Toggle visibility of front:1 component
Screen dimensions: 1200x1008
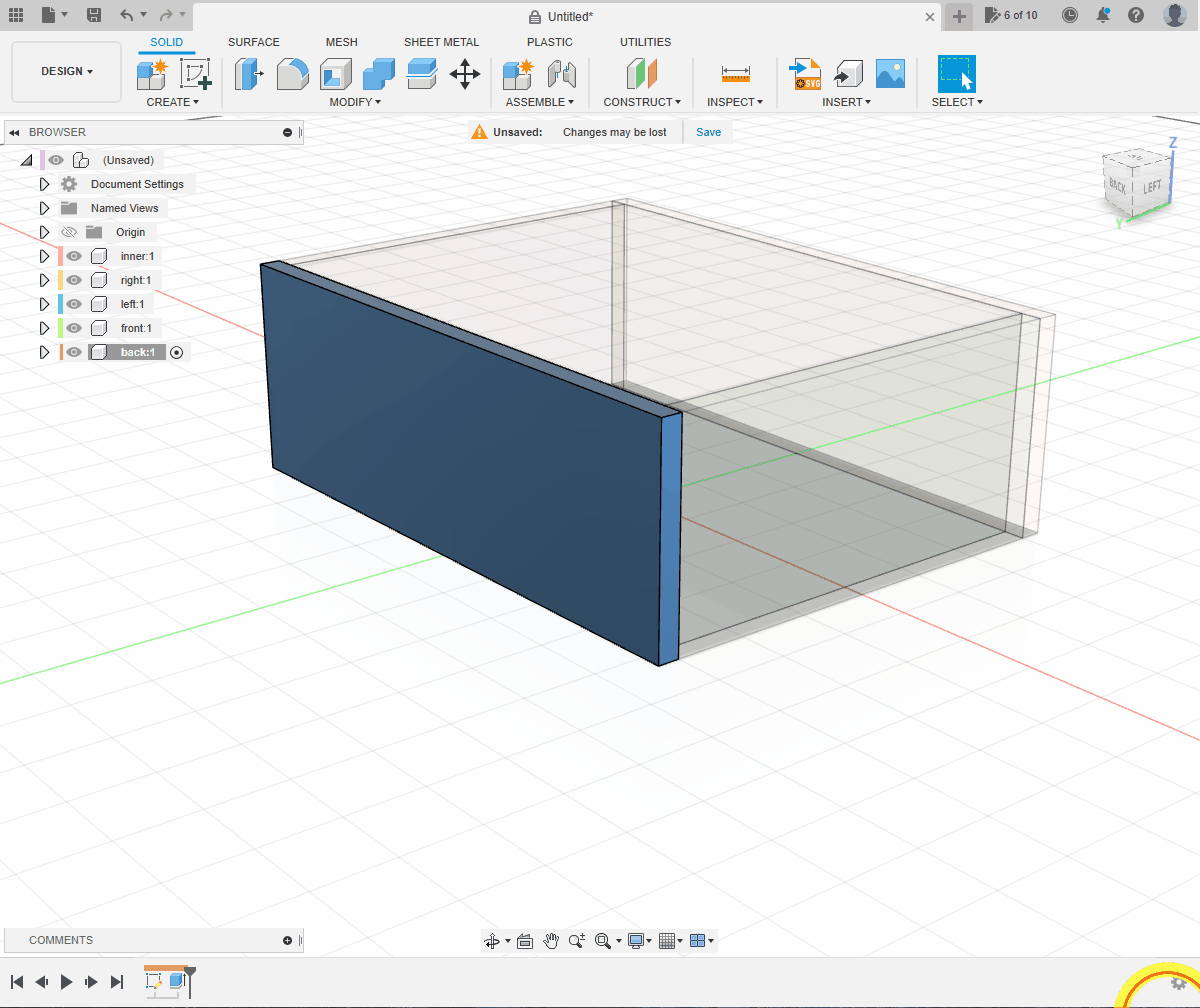coord(74,328)
